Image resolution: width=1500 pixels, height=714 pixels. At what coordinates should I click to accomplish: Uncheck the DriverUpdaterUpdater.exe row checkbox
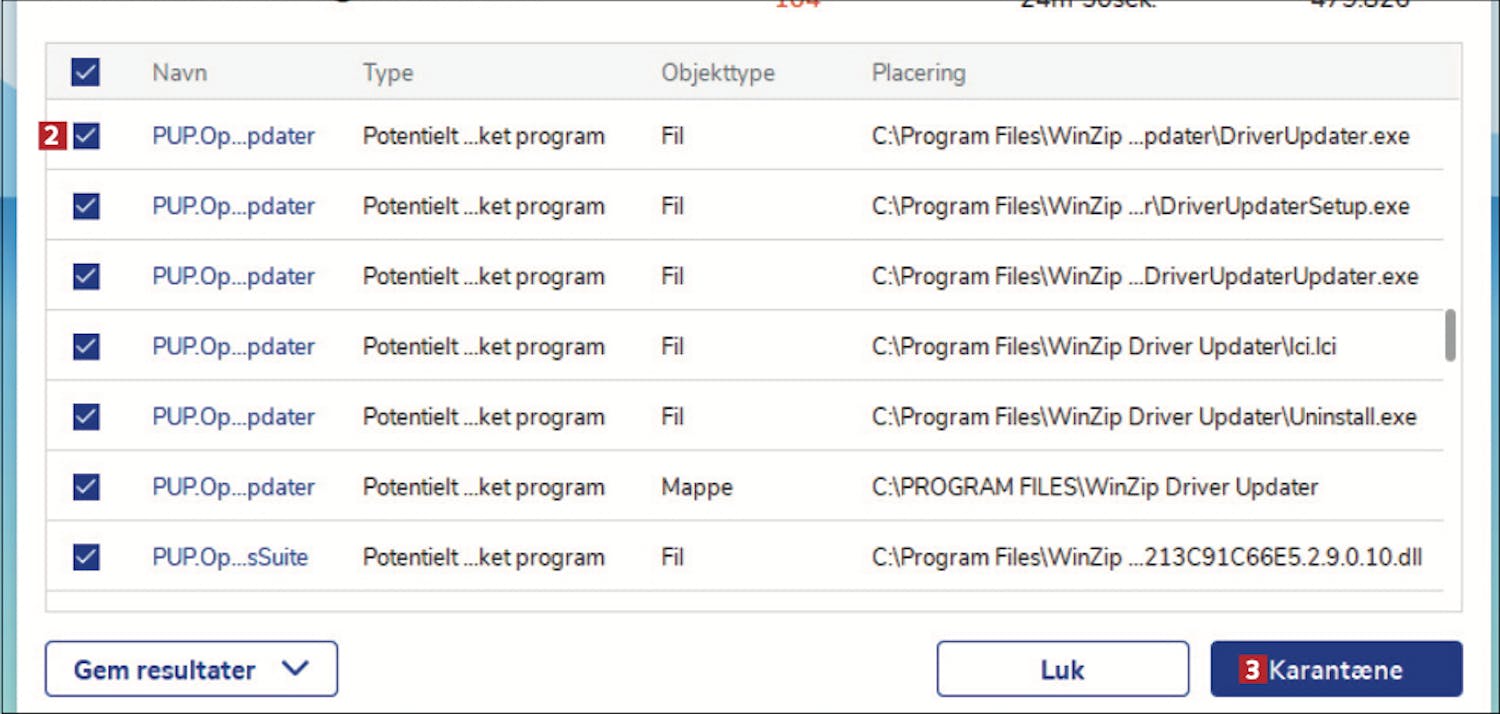(86, 276)
